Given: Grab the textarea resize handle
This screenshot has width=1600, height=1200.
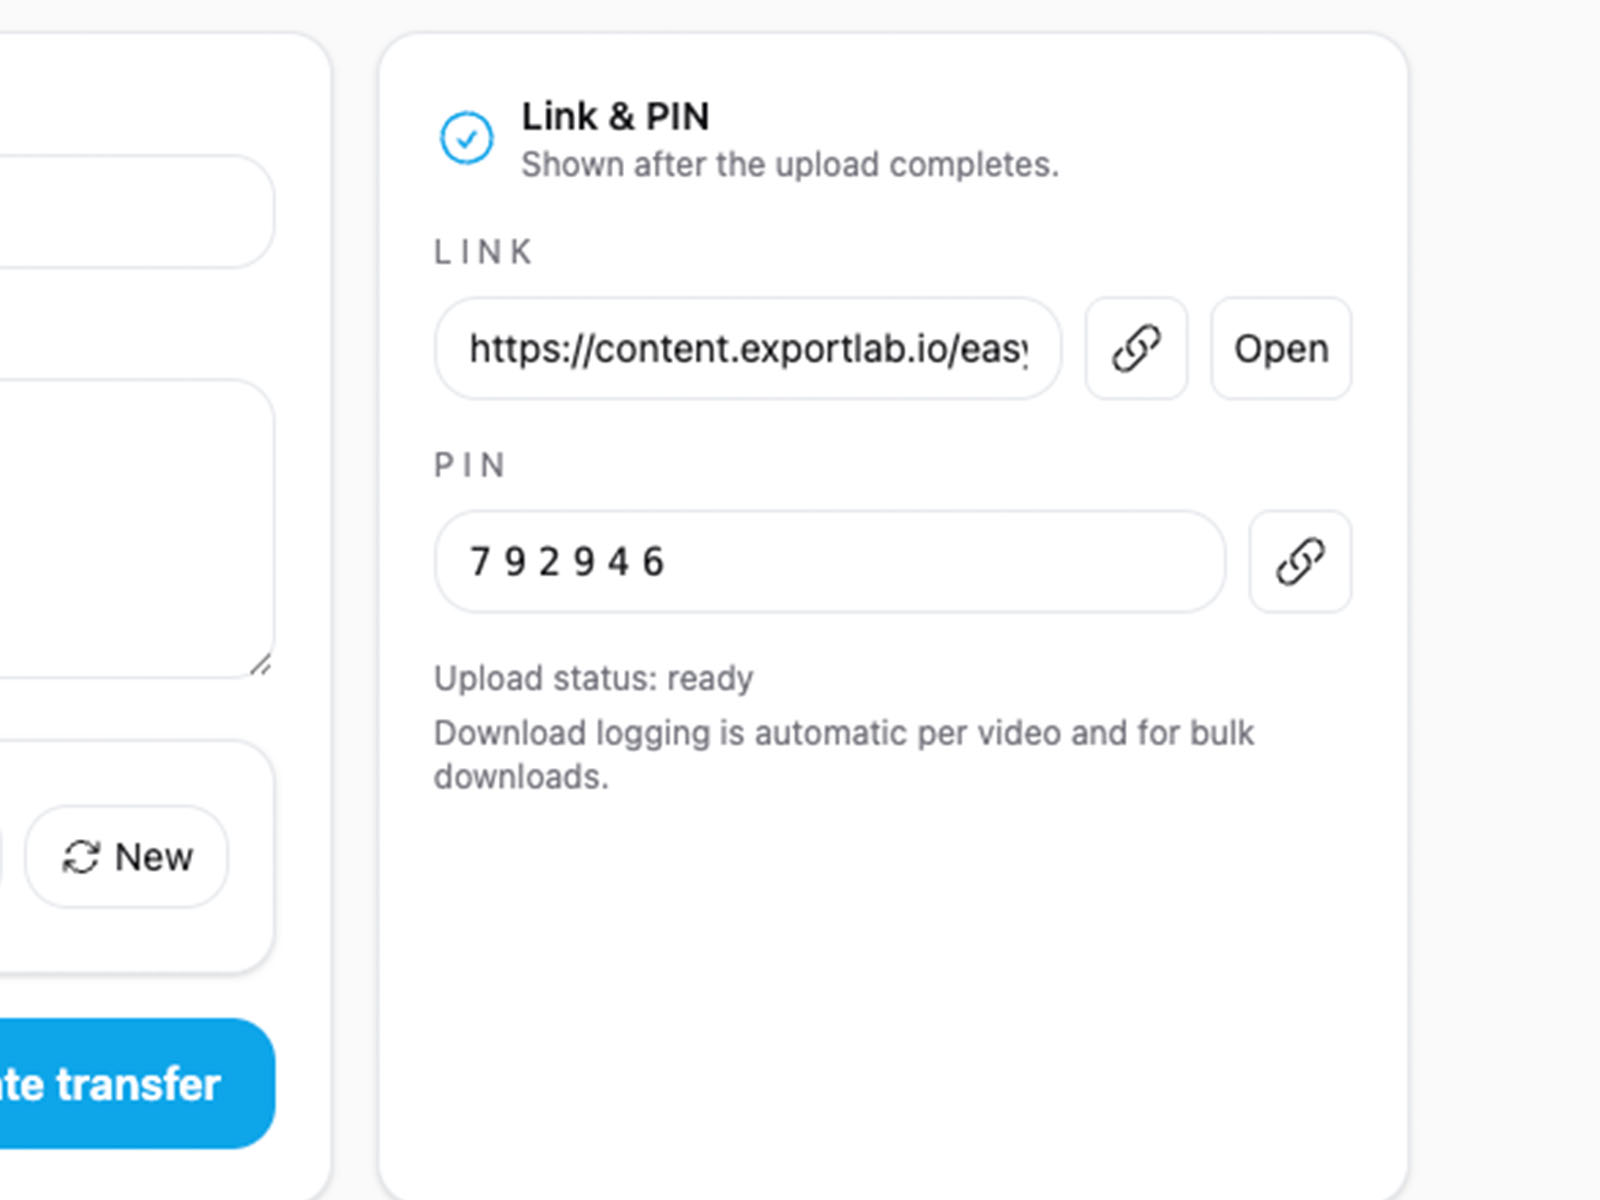Looking at the screenshot, I should click(260, 665).
